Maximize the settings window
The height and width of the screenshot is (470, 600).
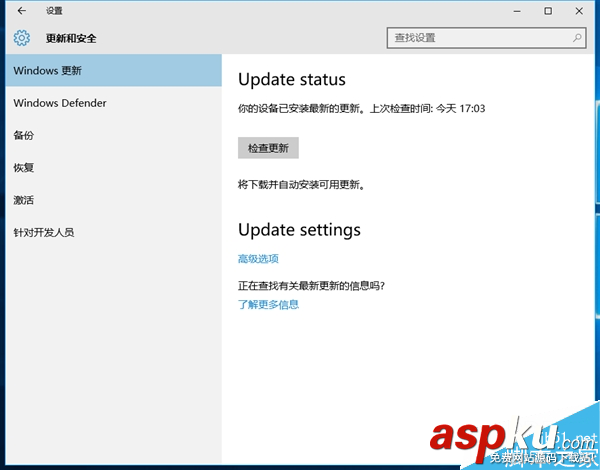click(x=548, y=11)
